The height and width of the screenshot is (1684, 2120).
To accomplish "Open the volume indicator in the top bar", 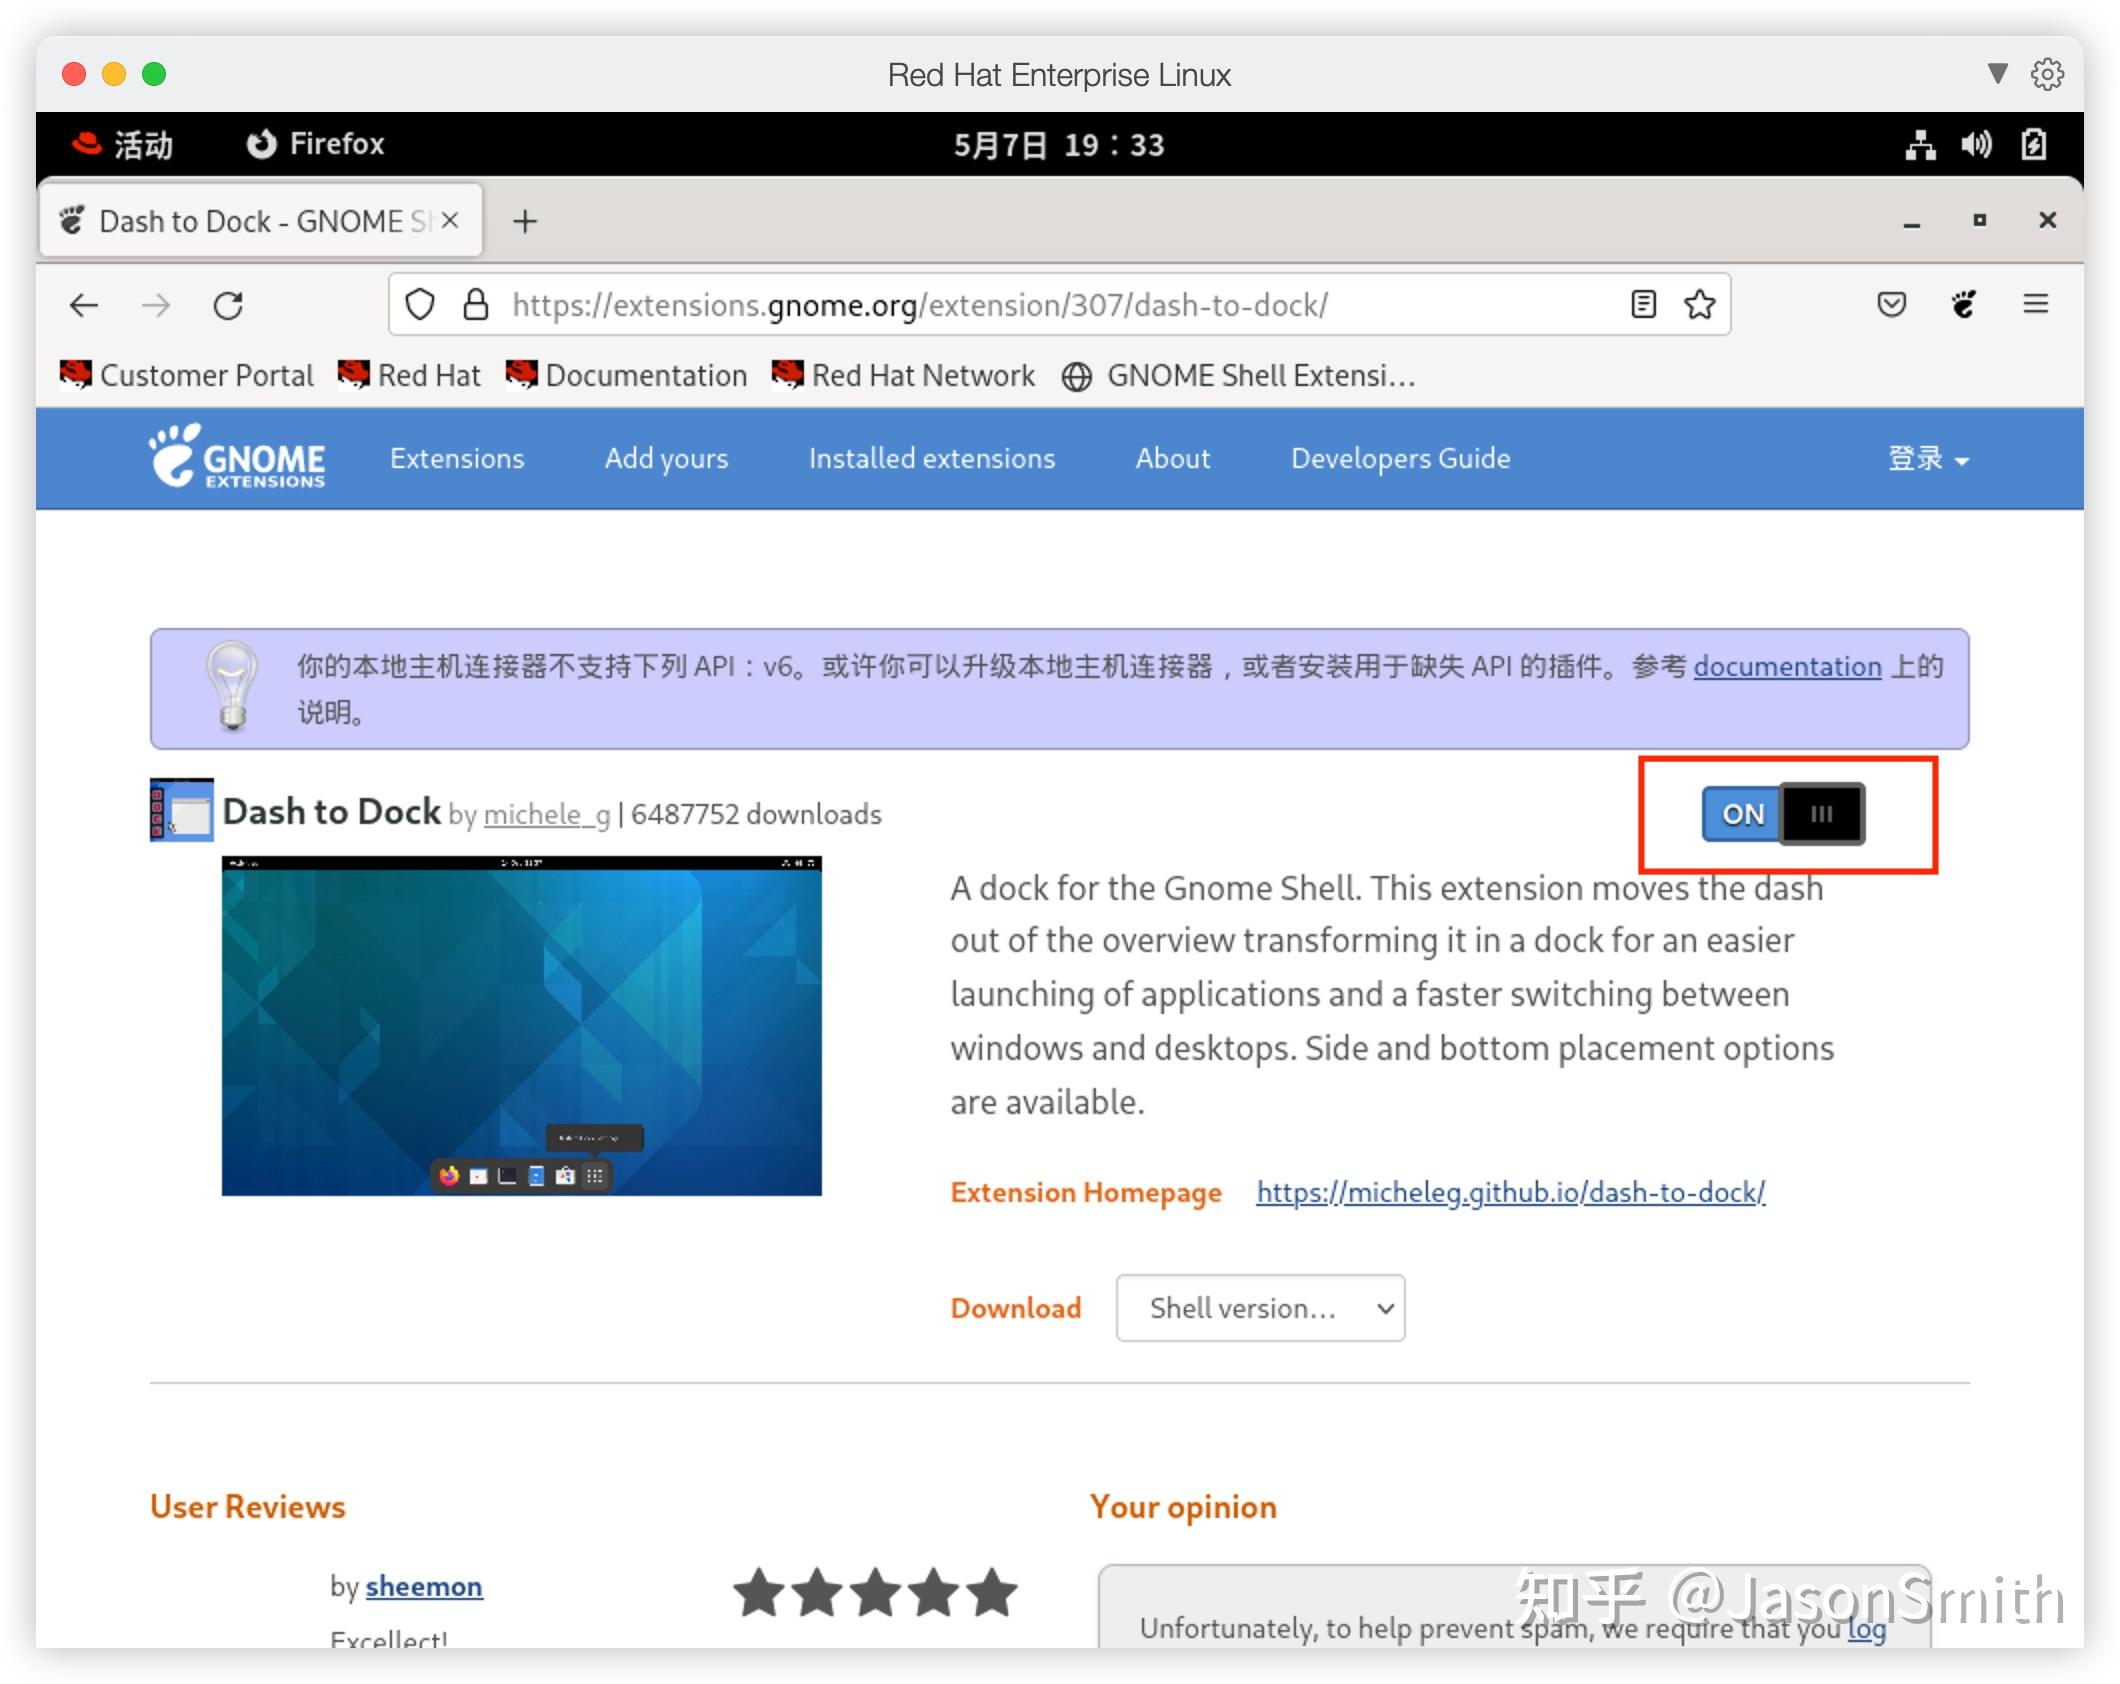I will (x=1976, y=144).
